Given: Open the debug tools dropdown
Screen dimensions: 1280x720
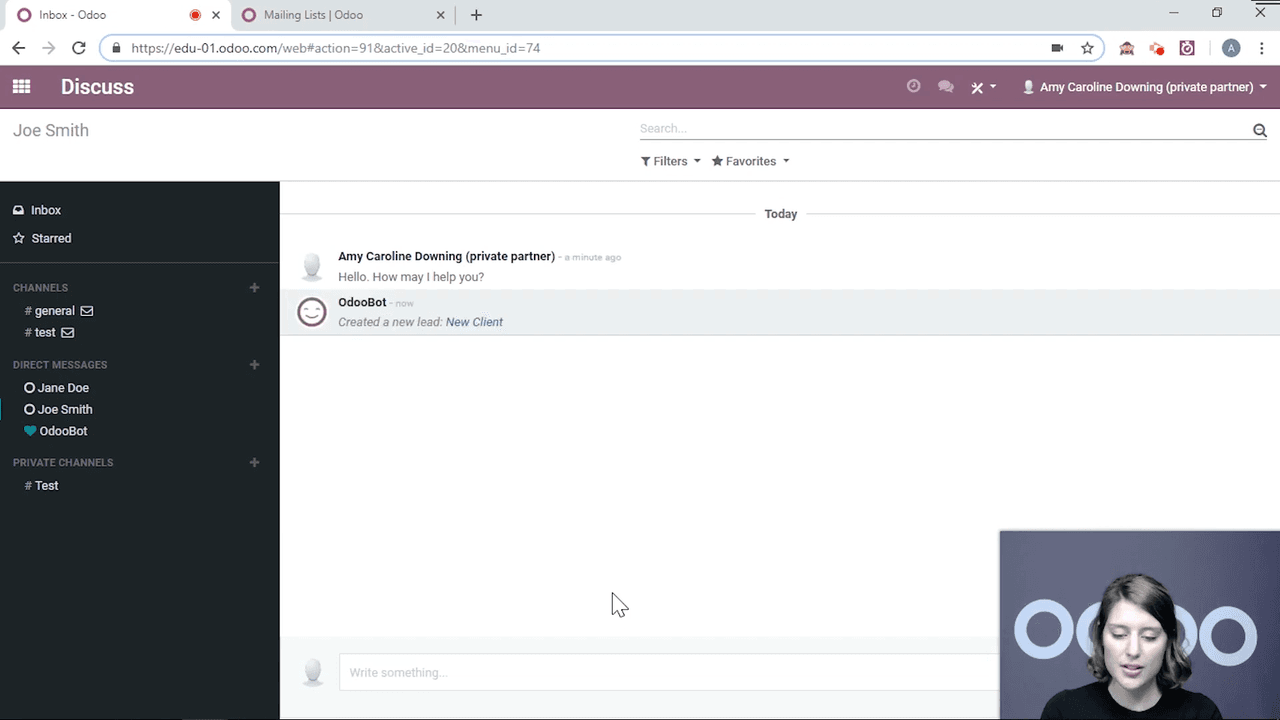Looking at the screenshot, I should (983, 87).
